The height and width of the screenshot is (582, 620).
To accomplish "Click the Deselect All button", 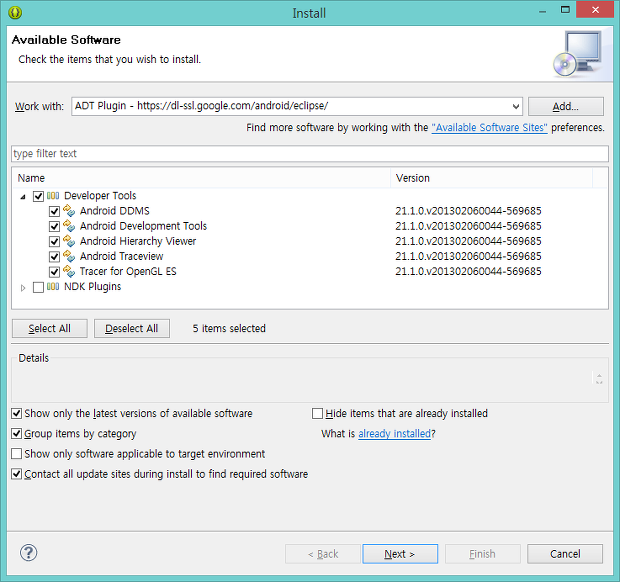I will 132,328.
